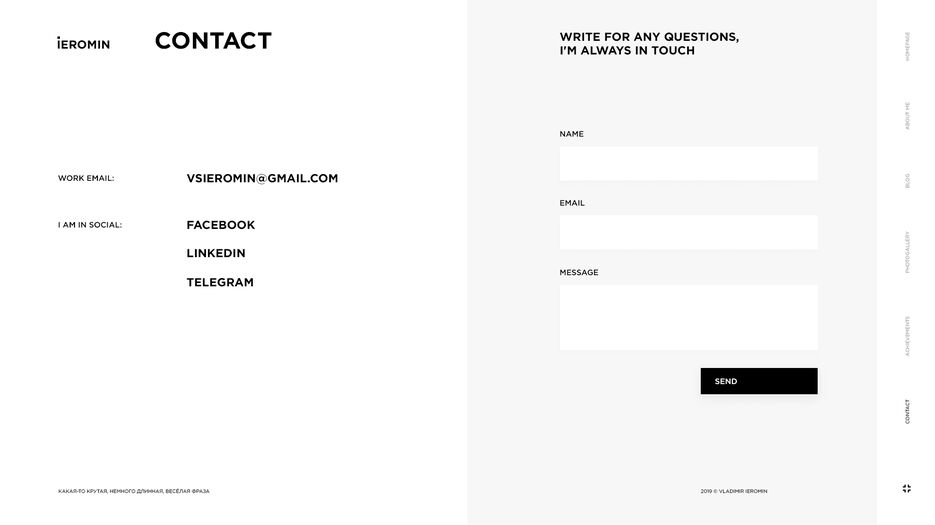This screenshot has width=935, height=525.
Task: Open the Homepage vertical nav item
Action: (x=908, y=47)
